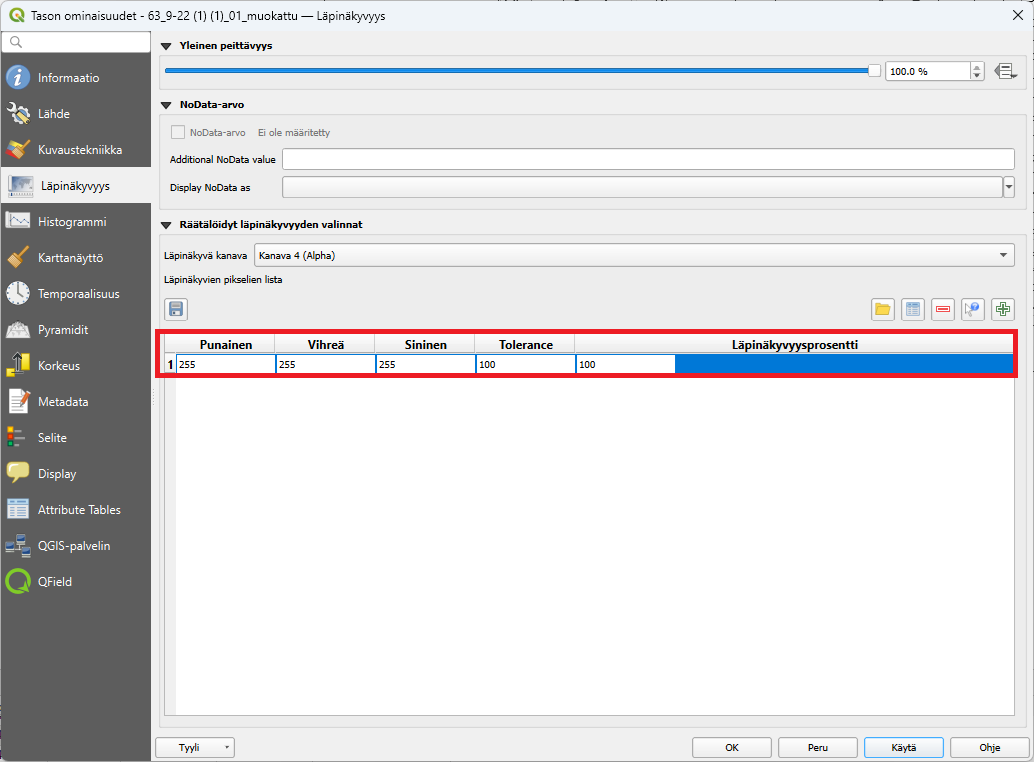Click the save transparent pixels list icon
The image size is (1034, 762).
pyautogui.click(x=176, y=309)
